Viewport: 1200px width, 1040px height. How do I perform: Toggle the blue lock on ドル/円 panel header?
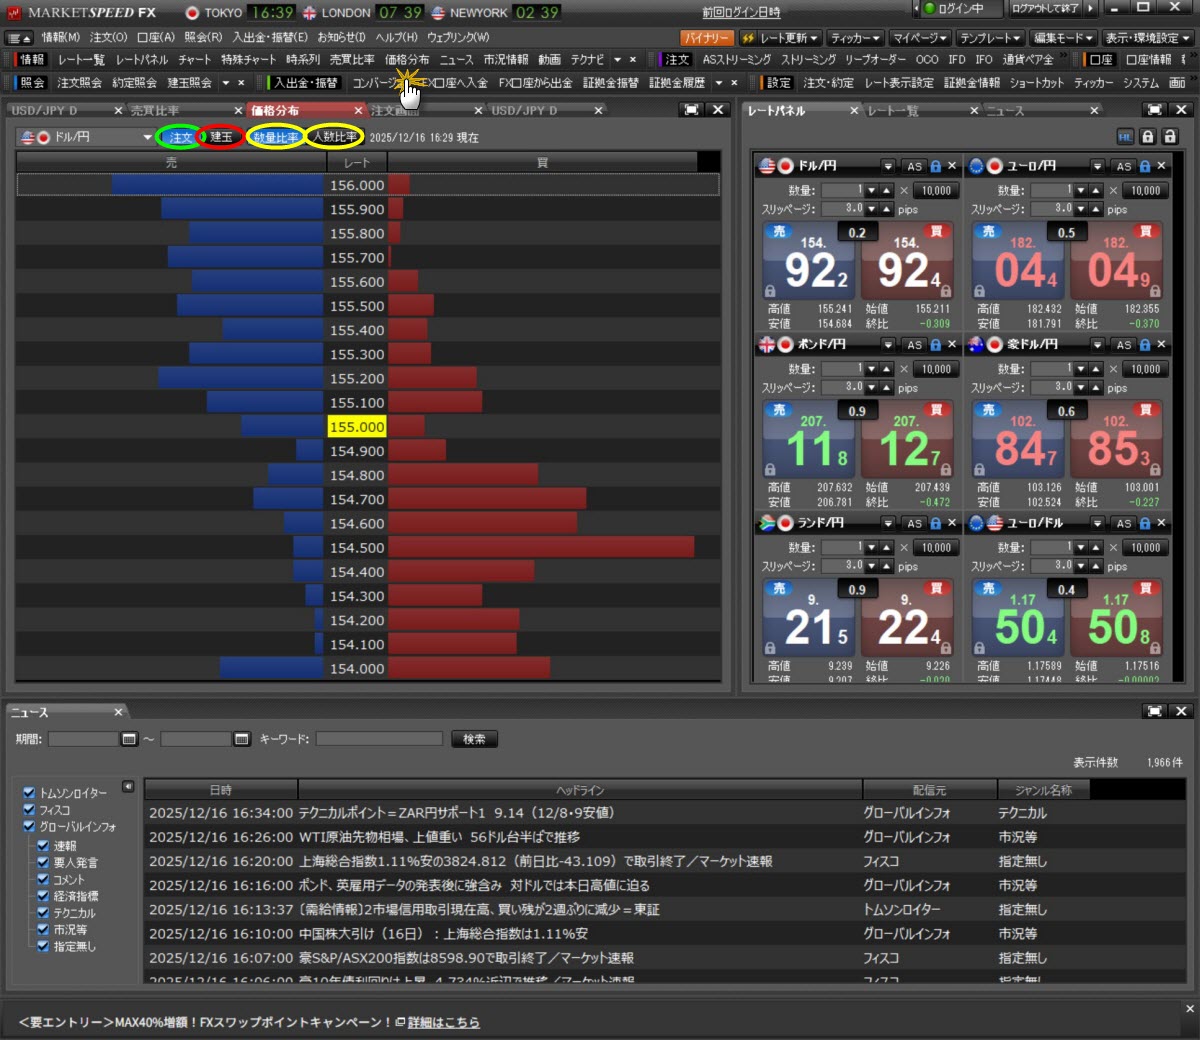coord(936,166)
